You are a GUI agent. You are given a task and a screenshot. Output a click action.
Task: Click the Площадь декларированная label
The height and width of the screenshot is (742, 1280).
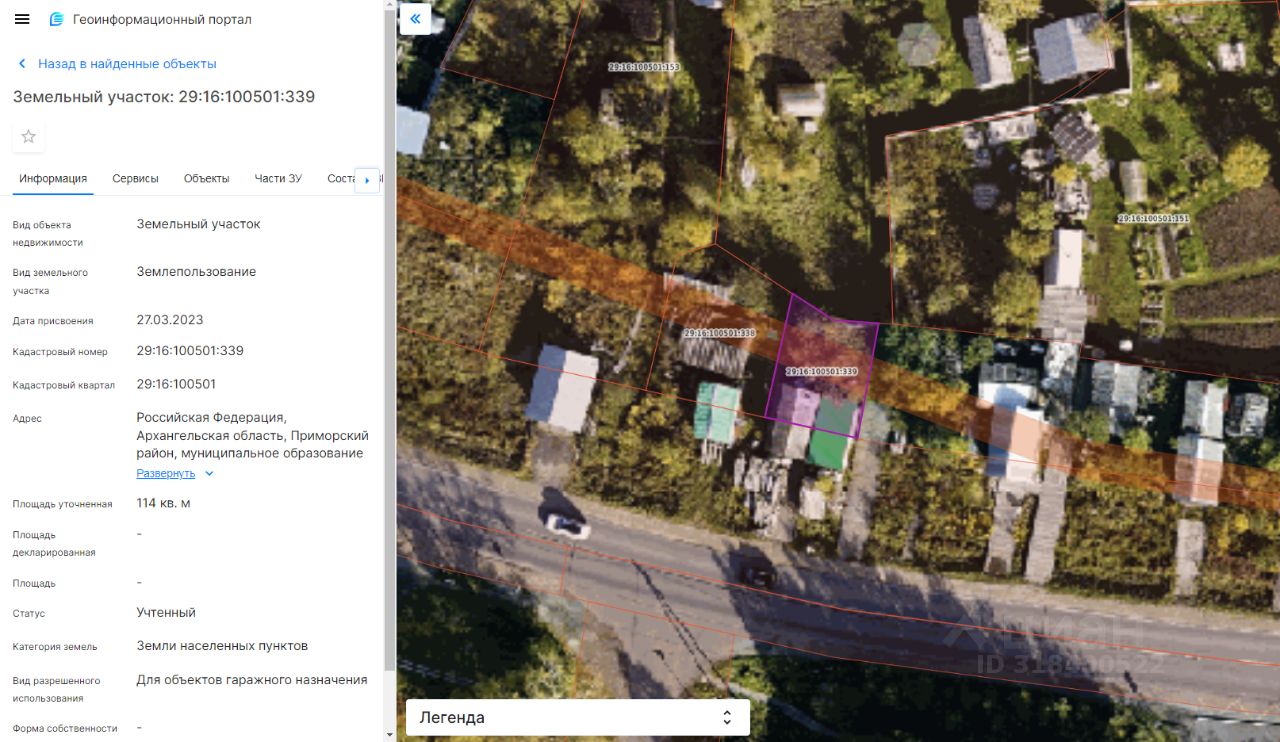pos(54,544)
